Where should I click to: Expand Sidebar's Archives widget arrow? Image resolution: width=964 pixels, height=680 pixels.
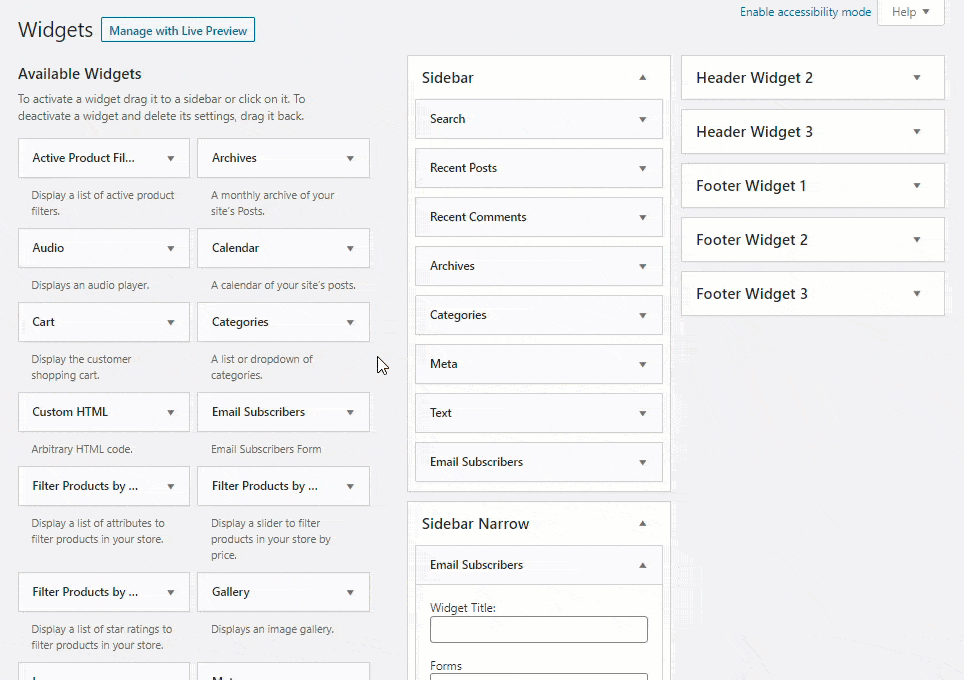(642, 266)
